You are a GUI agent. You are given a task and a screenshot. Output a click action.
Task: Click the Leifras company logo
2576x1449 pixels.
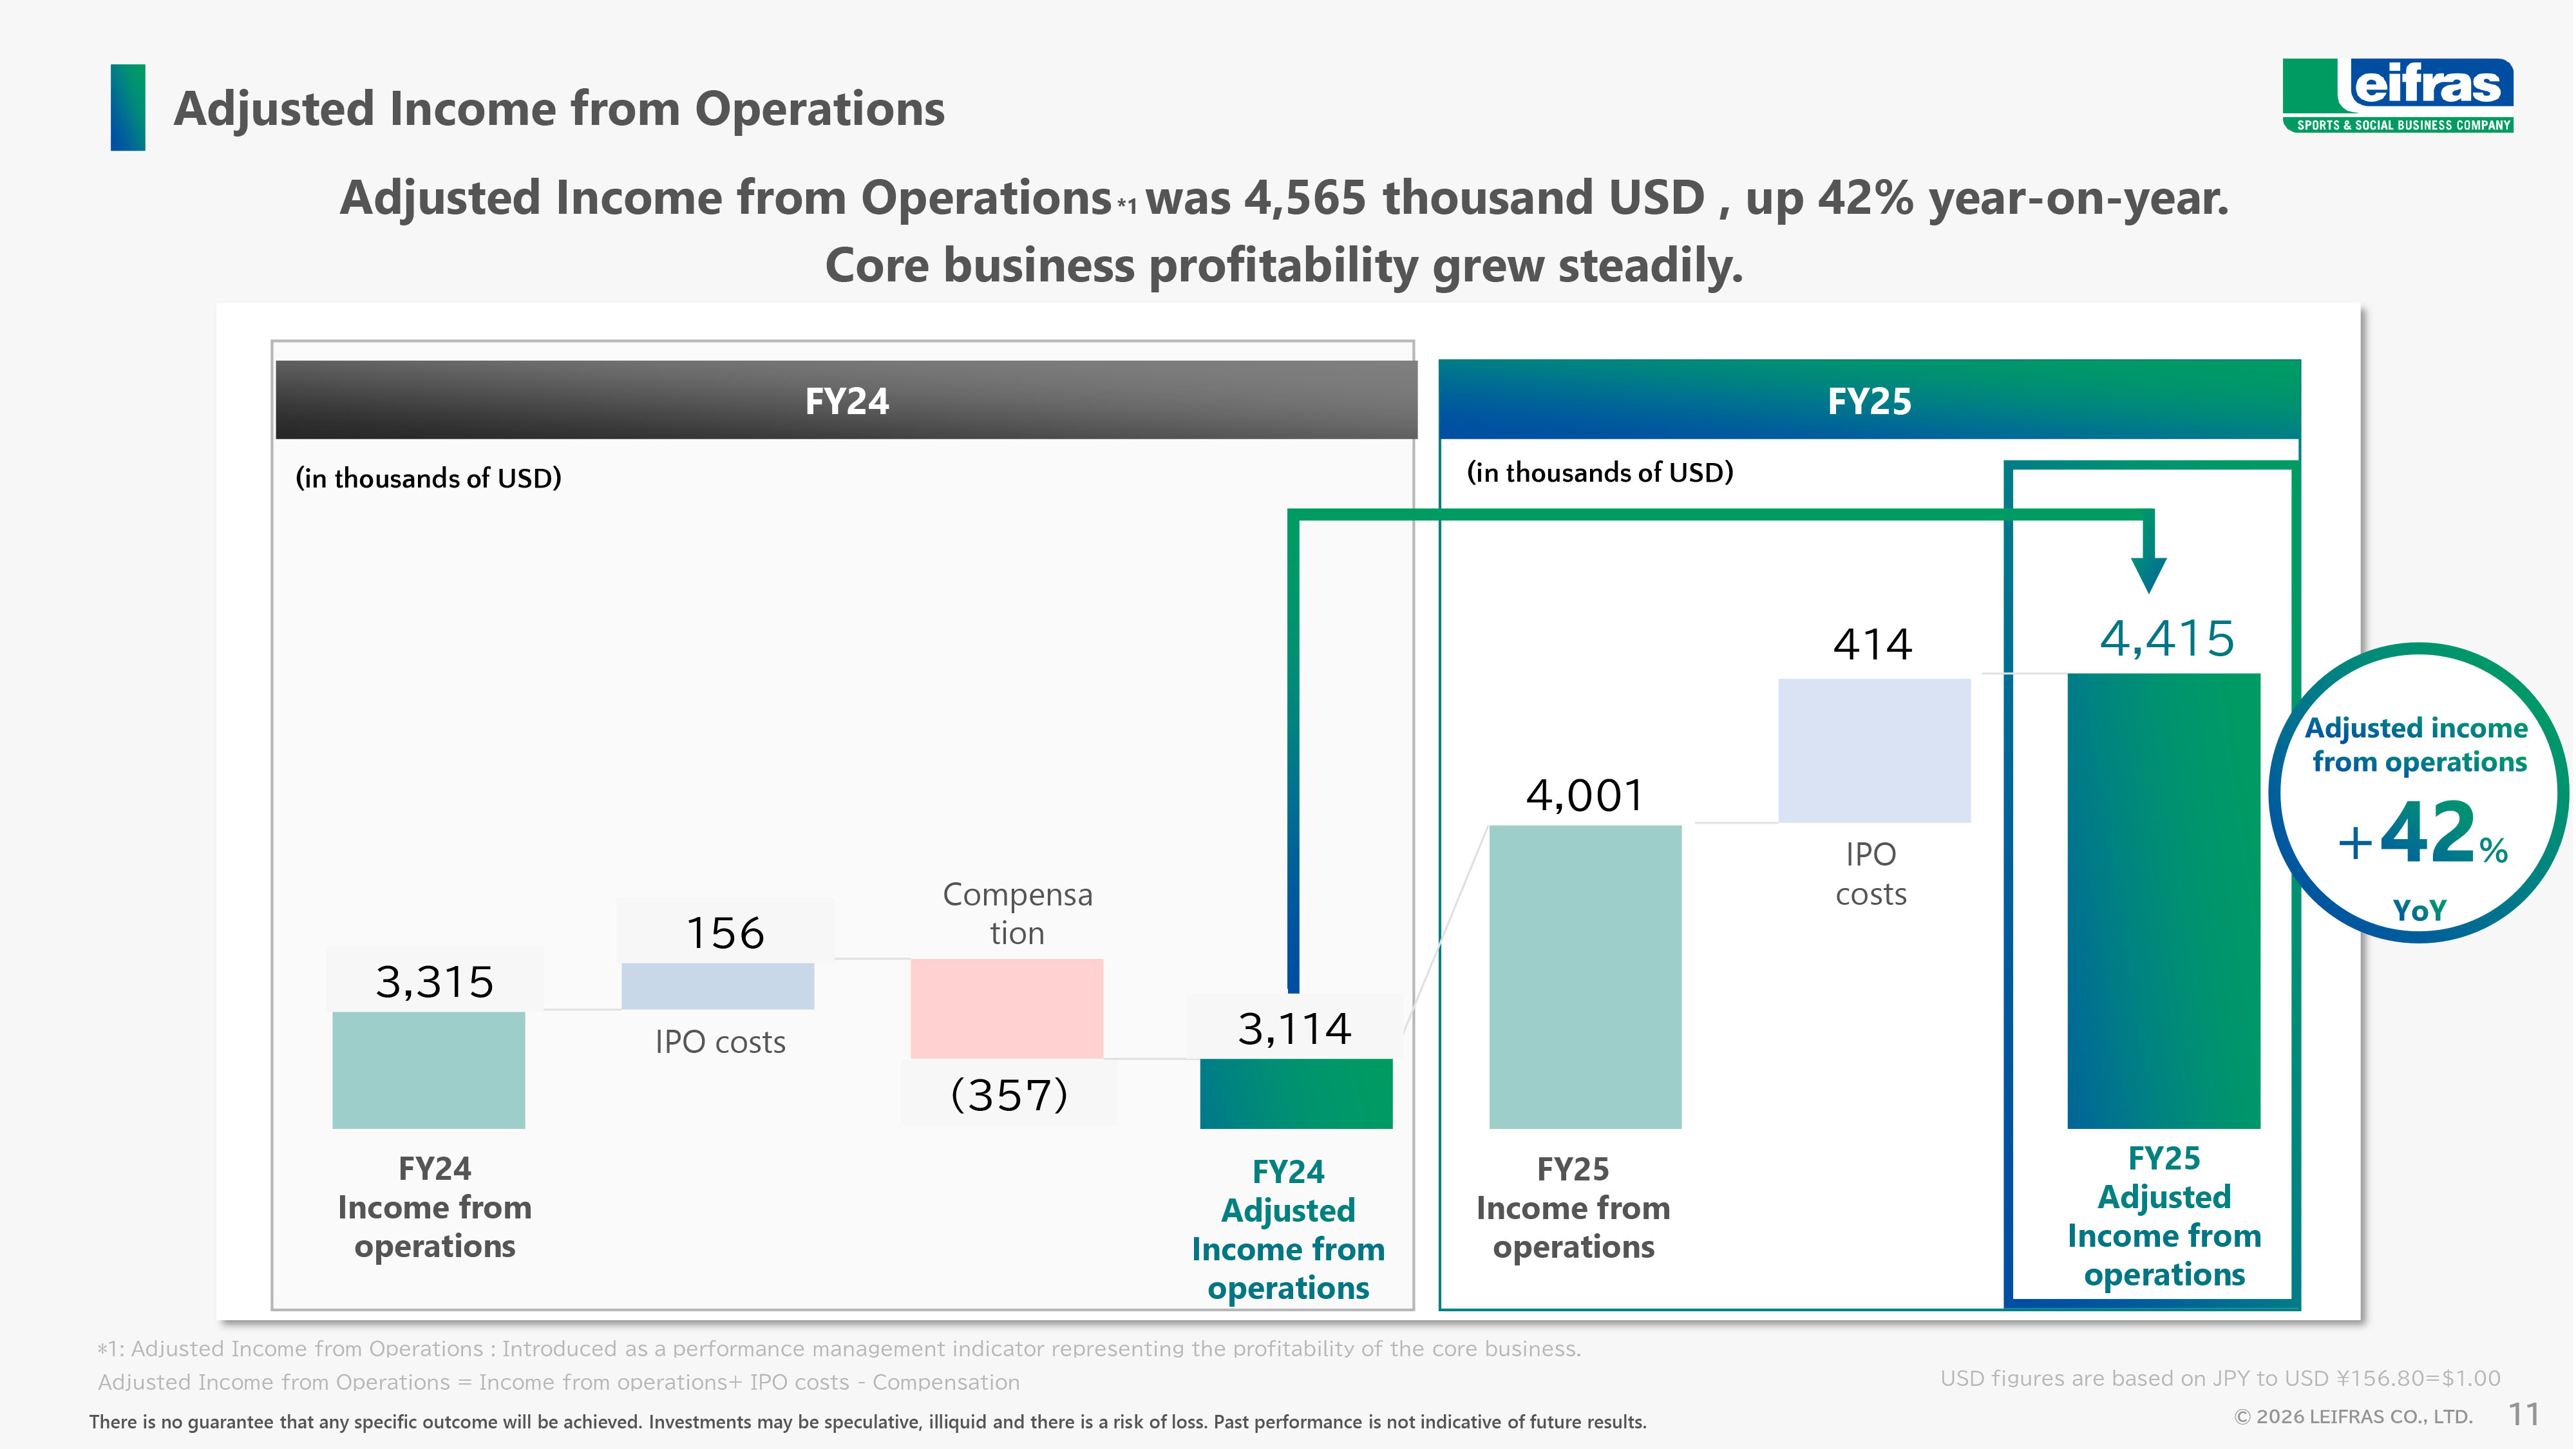(x=2398, y=95)
